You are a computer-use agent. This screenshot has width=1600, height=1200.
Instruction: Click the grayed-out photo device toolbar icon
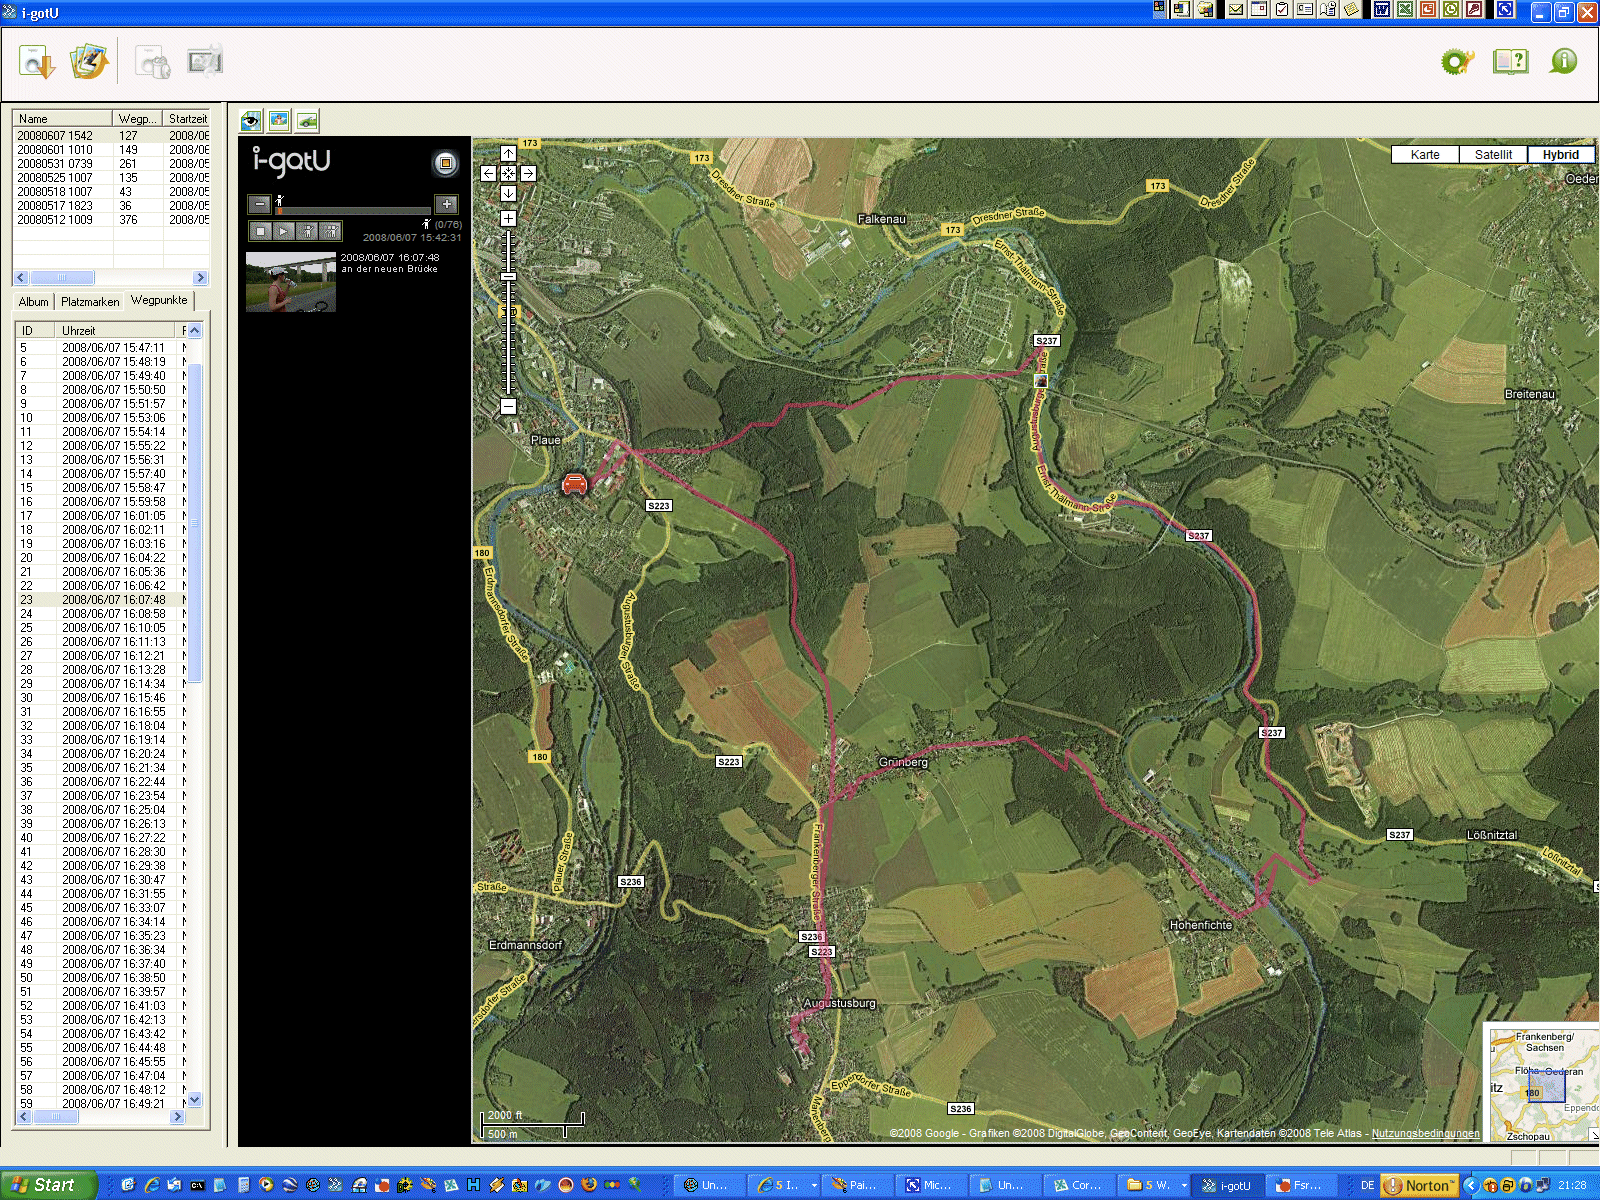(205, 62)
